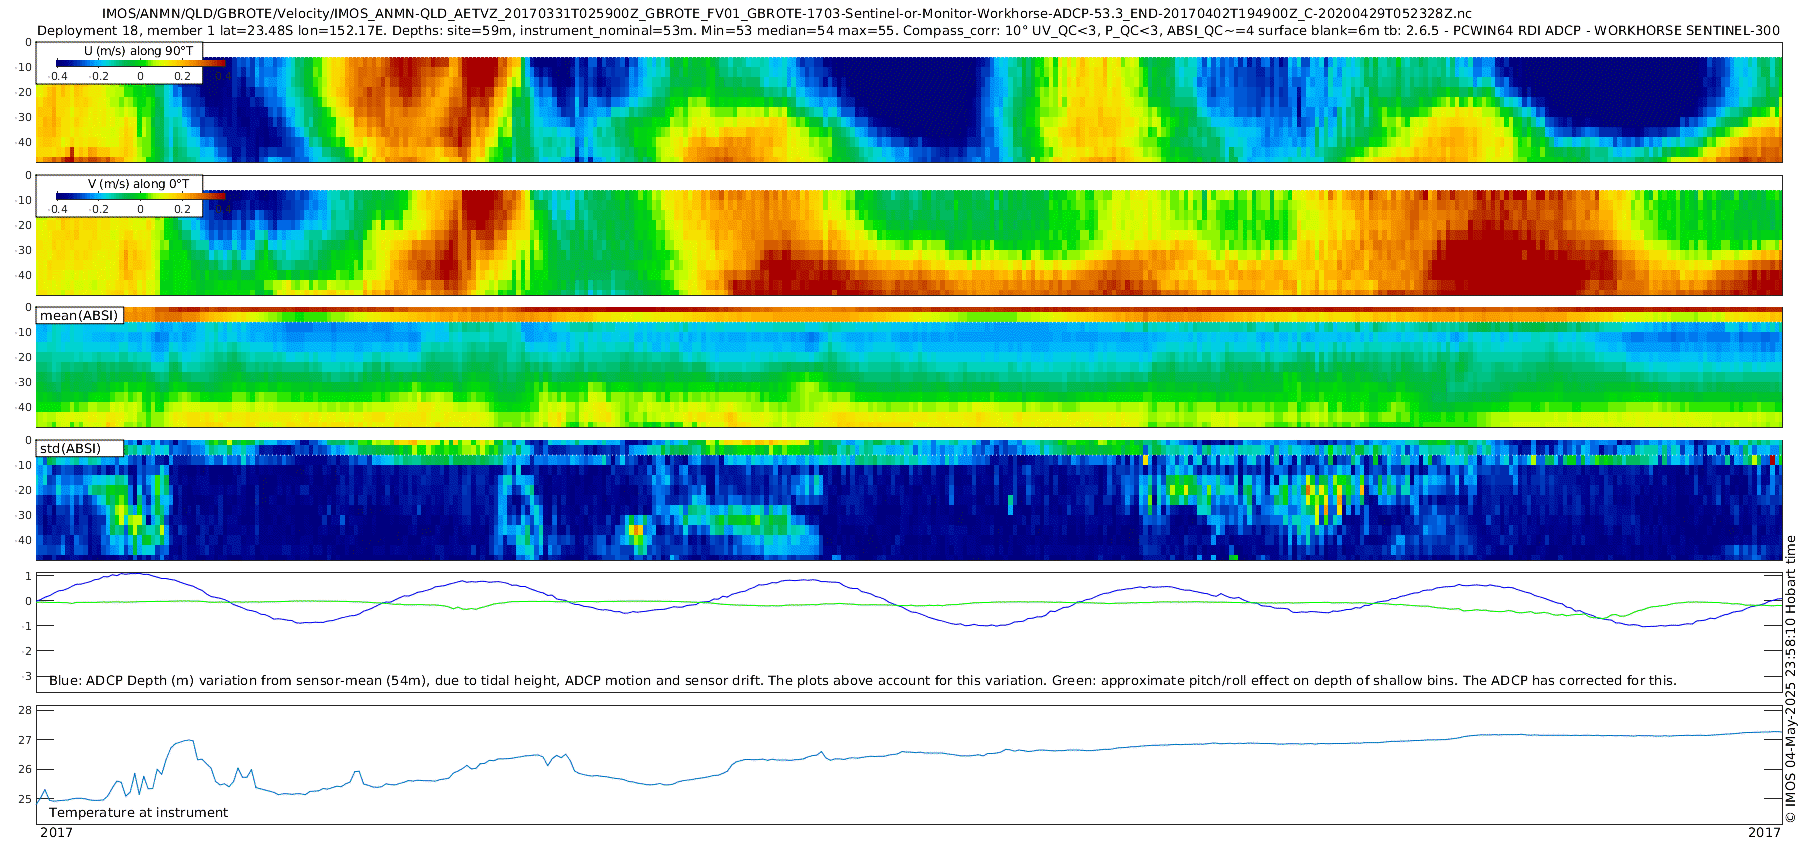Click the 'mean(ABSI)' panel label
Screen dimensions: 1800x850
point(79,316)
